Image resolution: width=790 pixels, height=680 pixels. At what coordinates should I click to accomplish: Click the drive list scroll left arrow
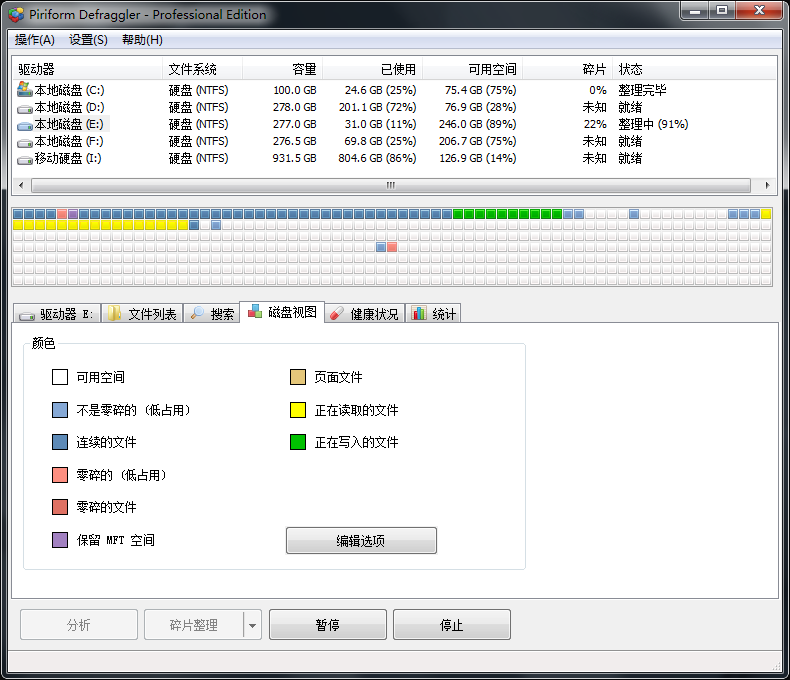tap(21, 185)
